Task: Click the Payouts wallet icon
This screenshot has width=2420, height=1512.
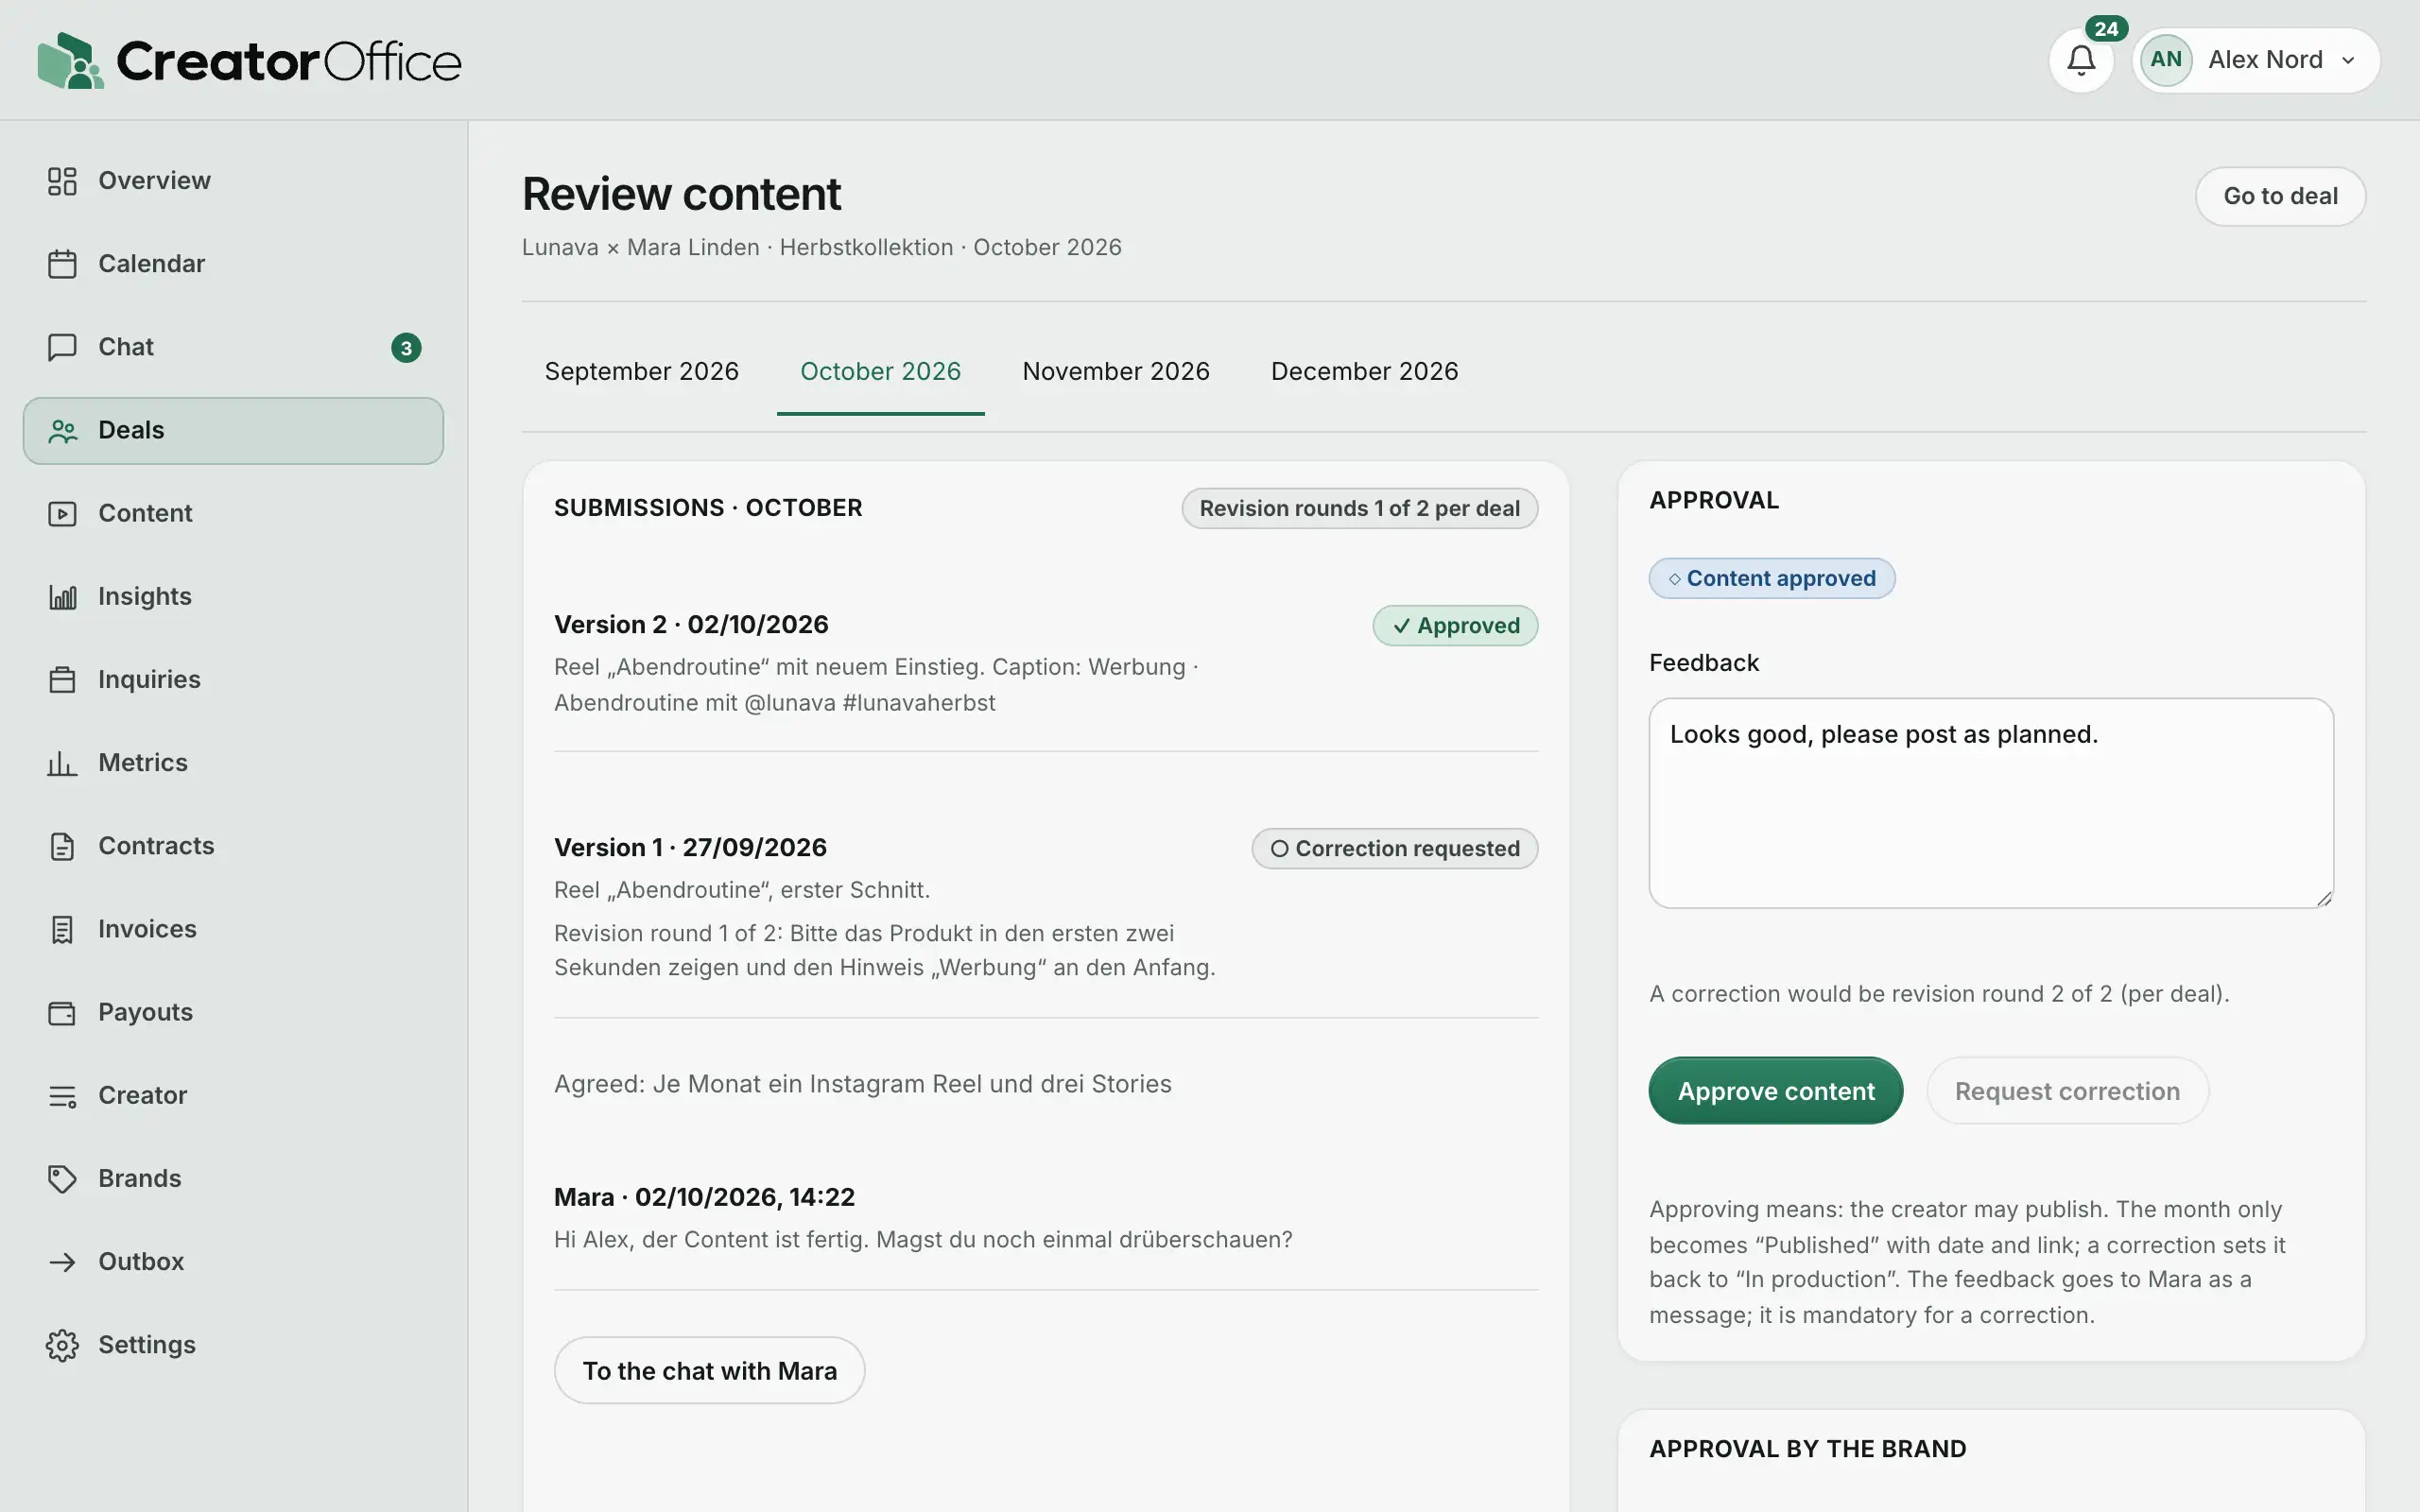Action: pyautogui.click(x=62, y=1013)
